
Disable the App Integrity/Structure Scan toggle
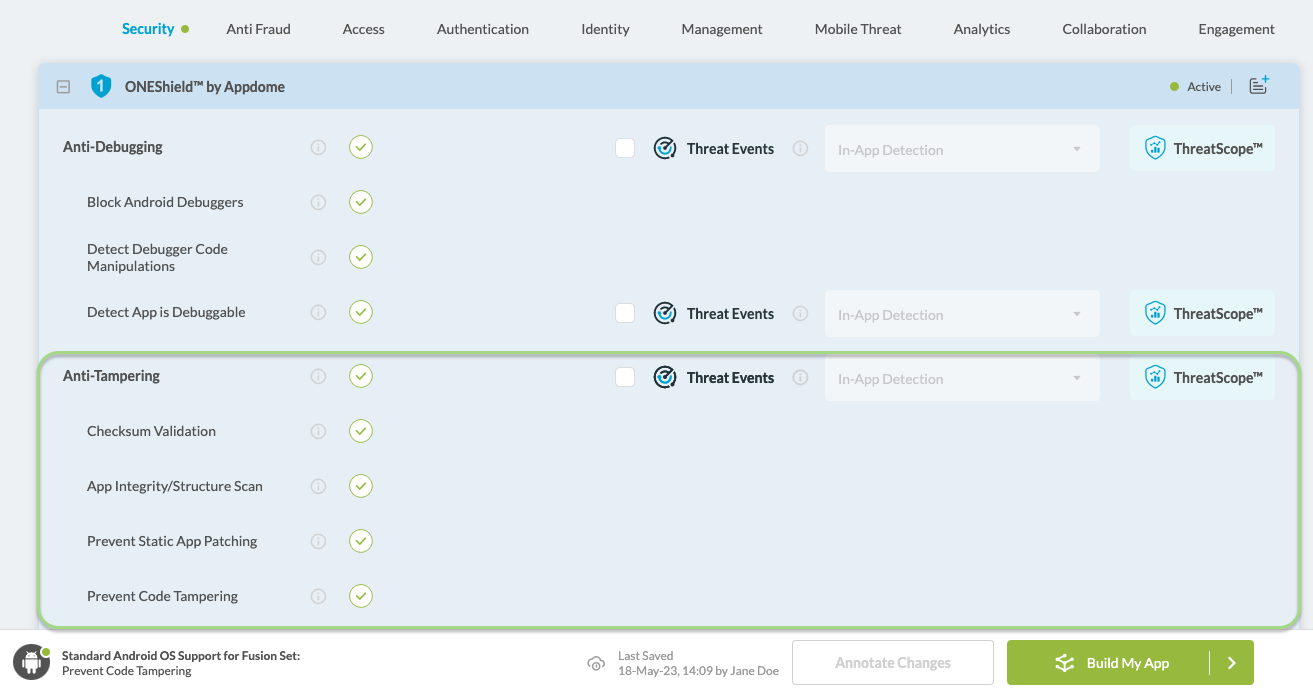point(361,486)
